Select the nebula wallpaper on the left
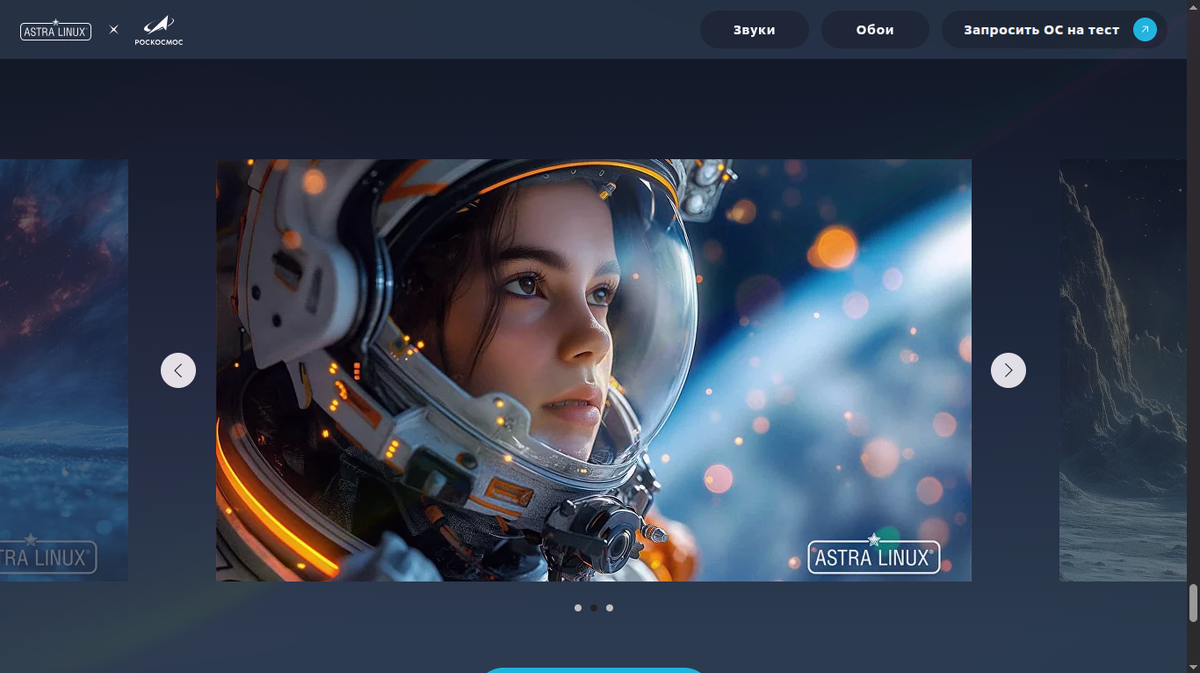1200x673 pixels. pyautogui.click(x=64, y=370)
